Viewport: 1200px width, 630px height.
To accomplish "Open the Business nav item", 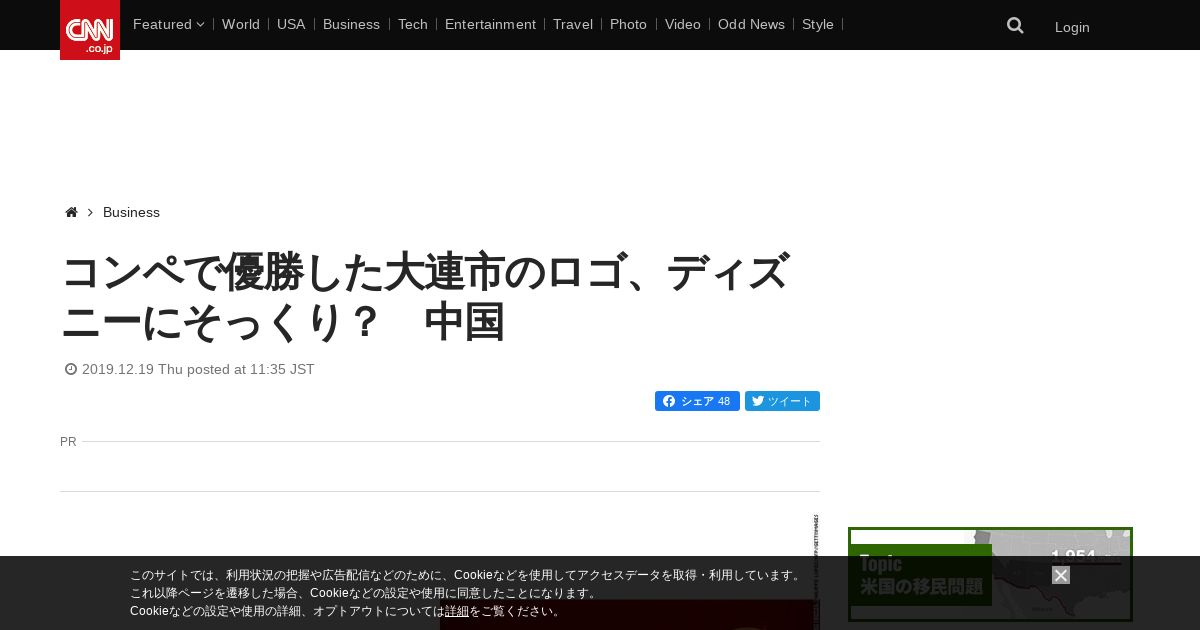I will pyautogui.click(x=351, y=24).
